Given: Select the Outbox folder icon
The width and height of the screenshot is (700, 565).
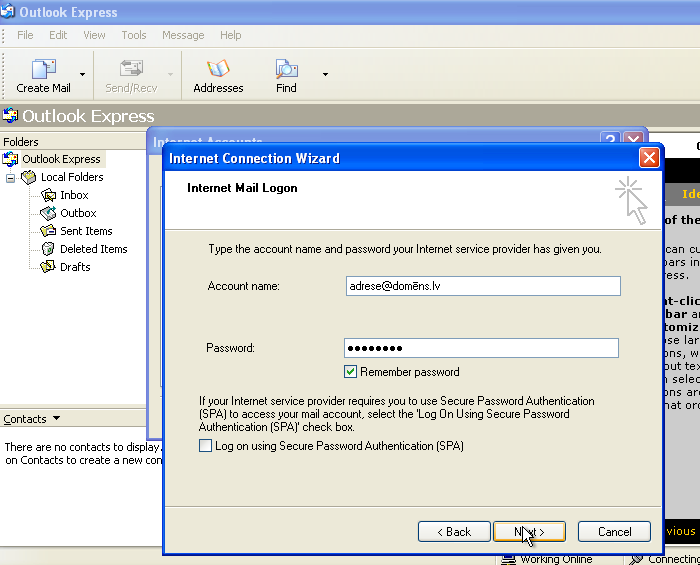Looking at the screenshot, I should tap(48, 213).
